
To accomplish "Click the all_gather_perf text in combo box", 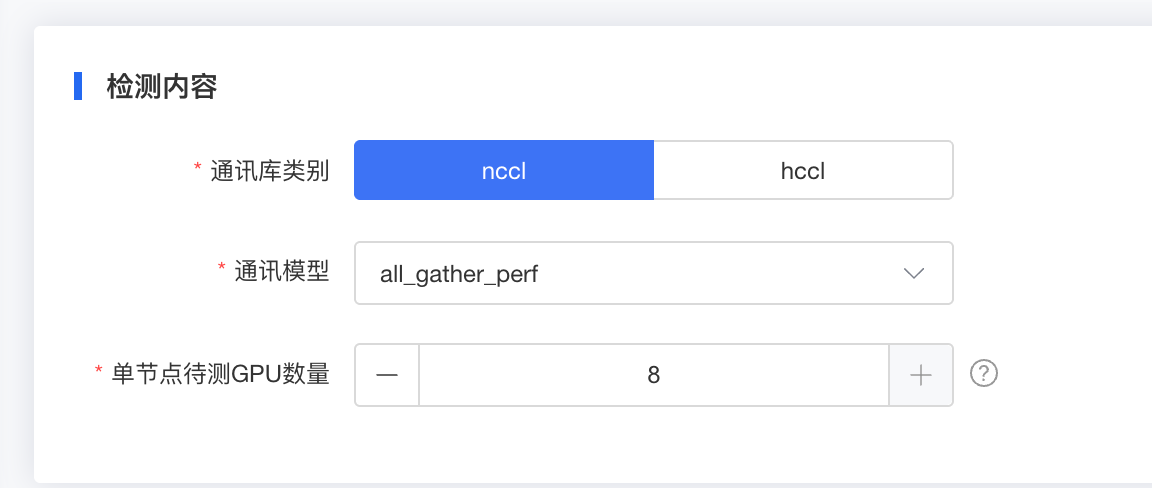I will click(459, 275).
